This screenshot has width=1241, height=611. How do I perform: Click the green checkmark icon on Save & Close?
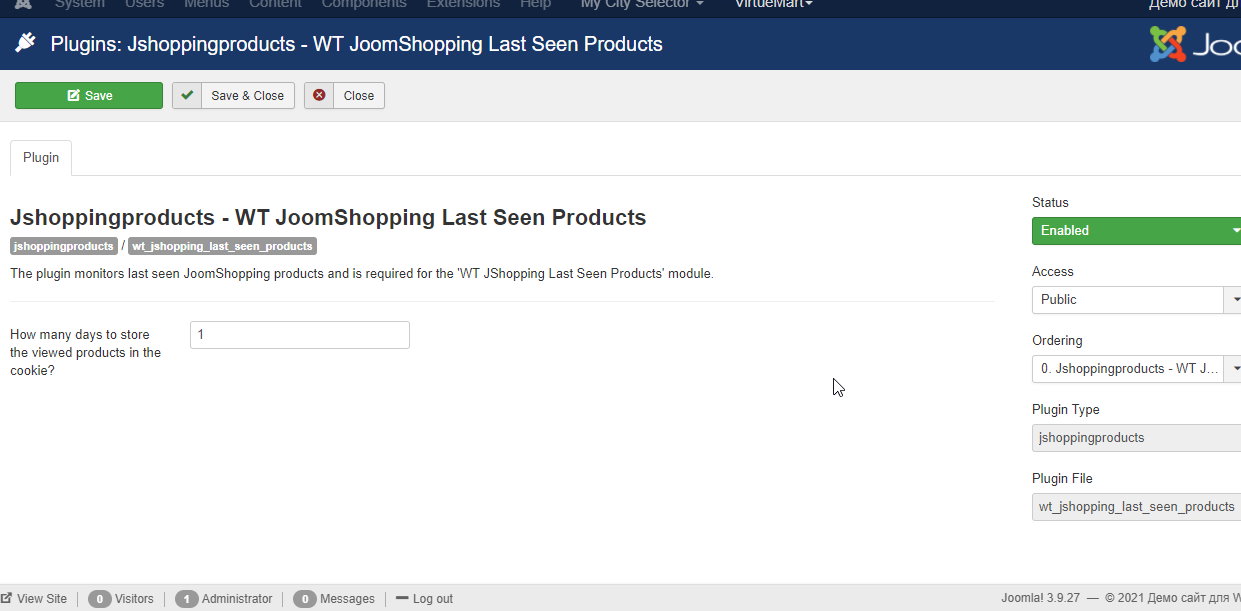coord(187,96)
